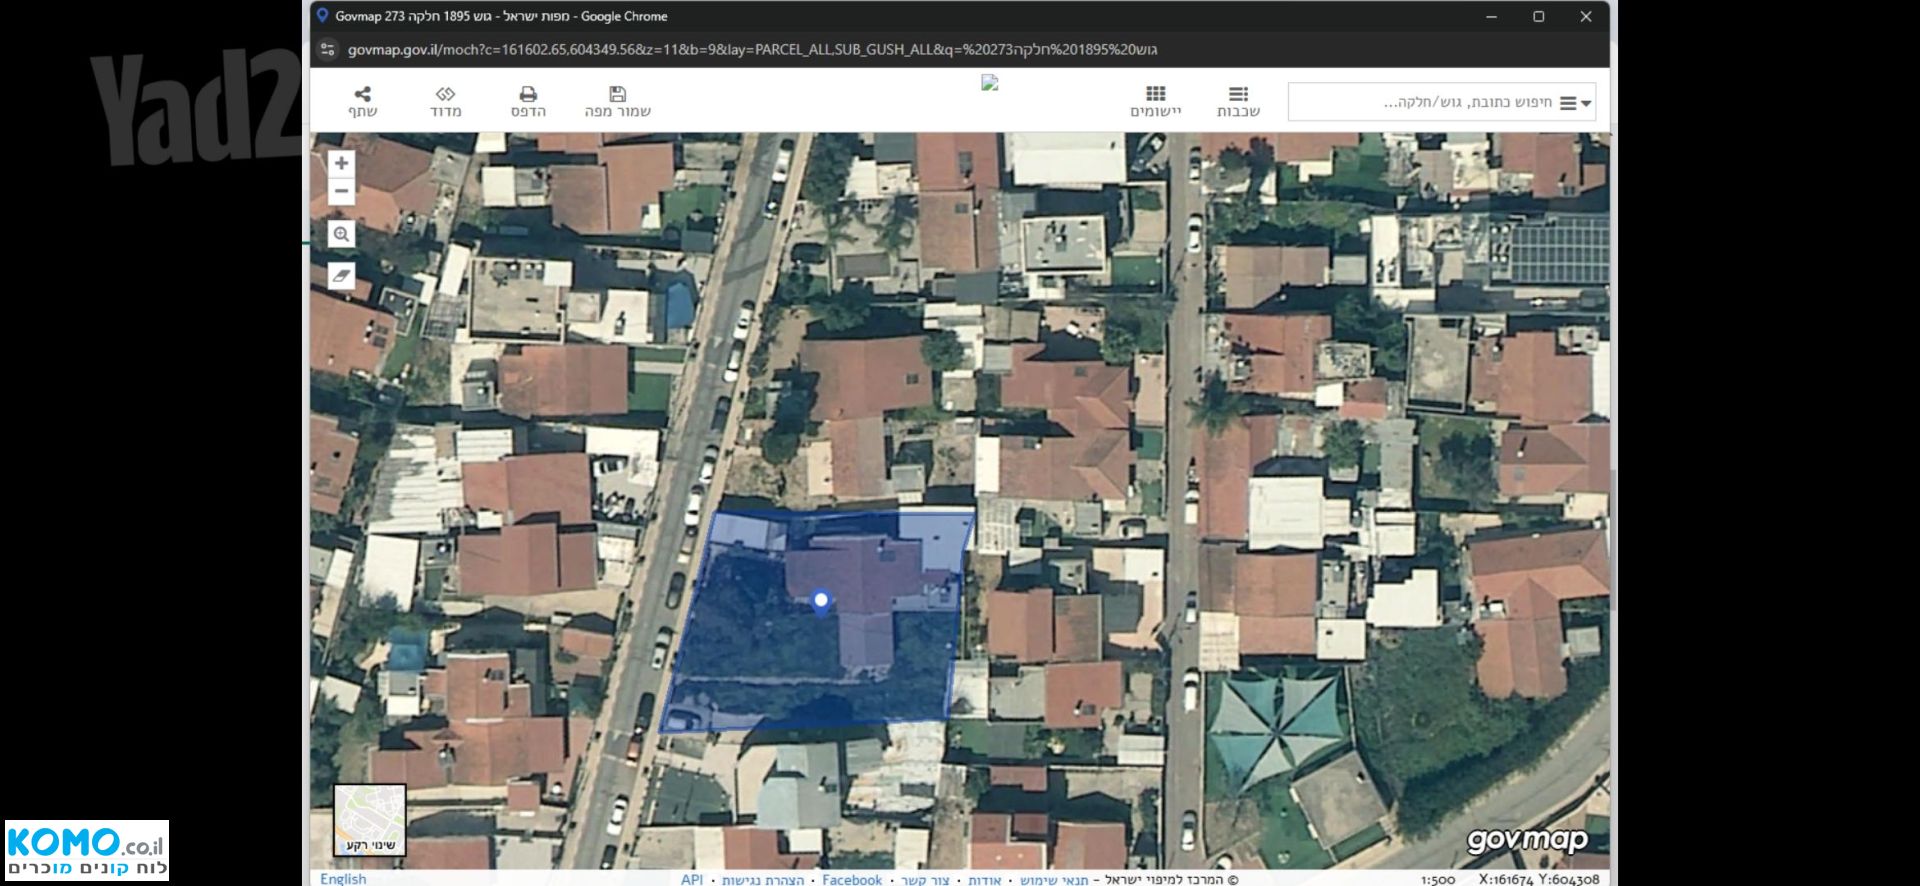
Task: Open the Facebook footer link
Action: [852, 880]
